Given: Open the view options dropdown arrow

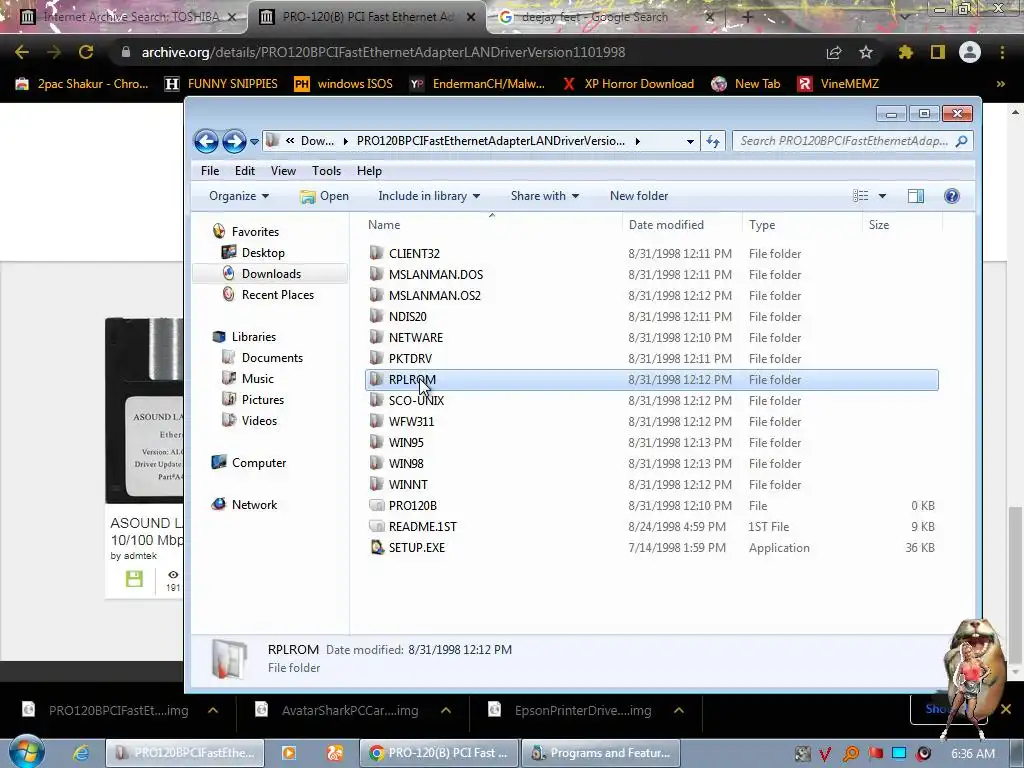Looking at the screenshot, I should [x=882, y=196].
